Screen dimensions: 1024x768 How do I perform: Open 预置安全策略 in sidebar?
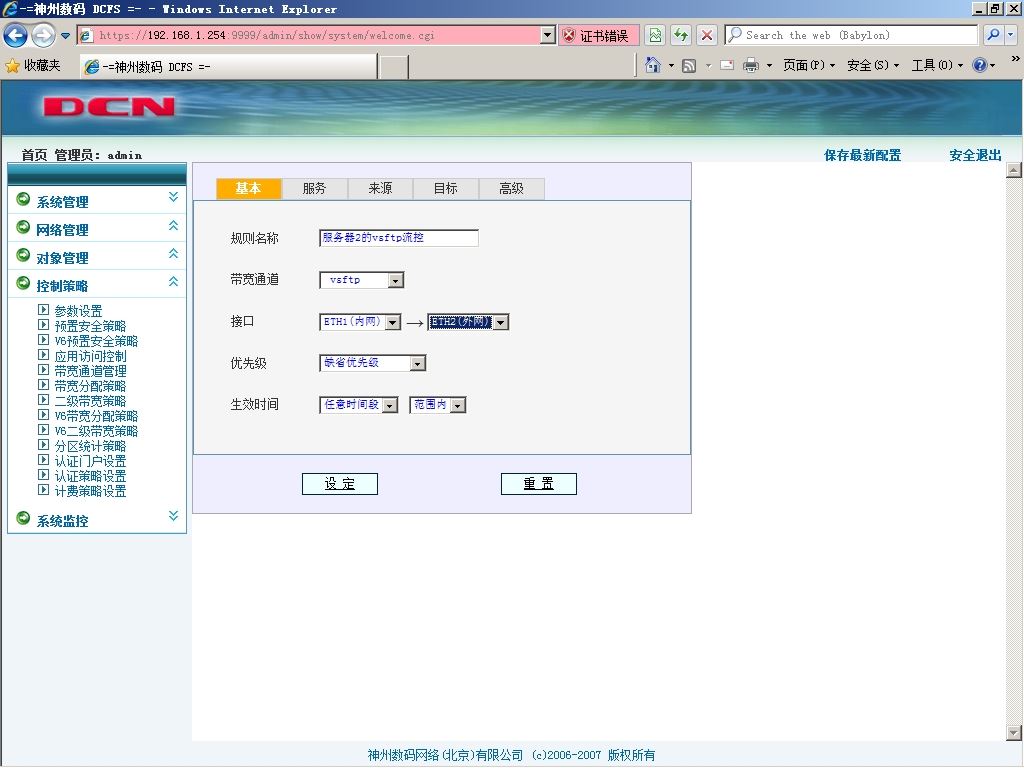point(90,325)
